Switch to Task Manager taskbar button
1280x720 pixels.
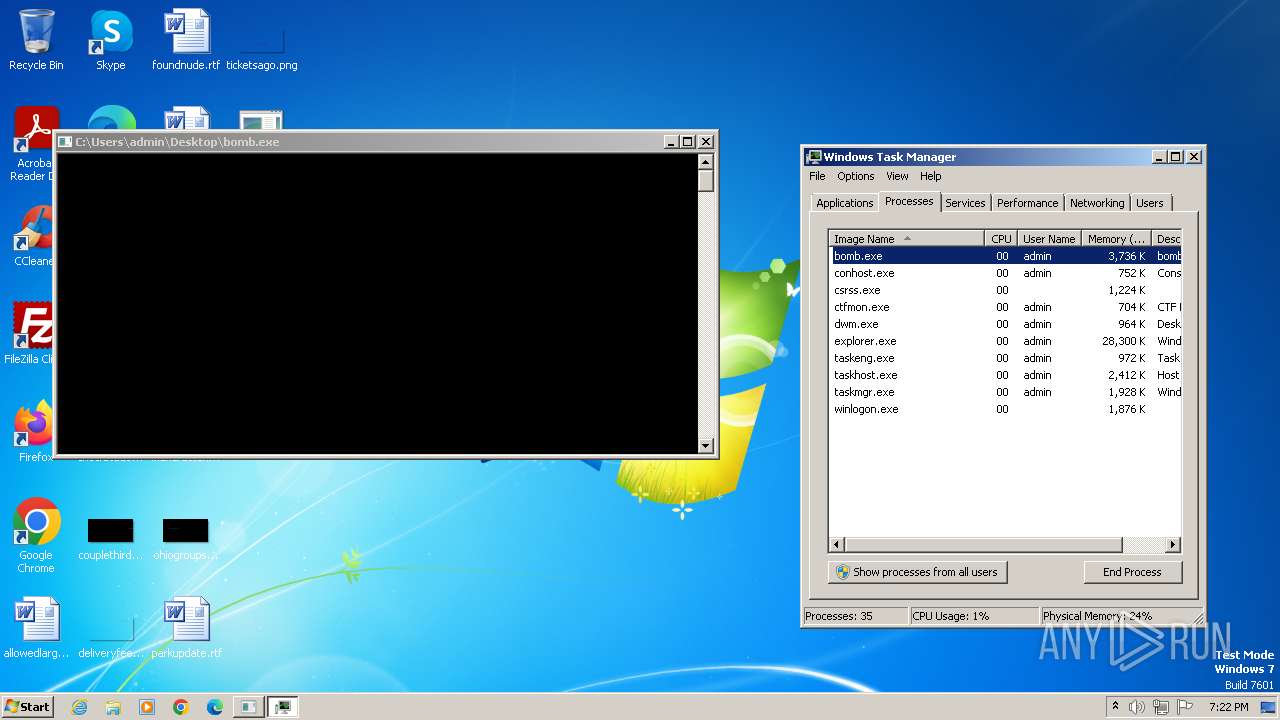pyautogui.click(x=283, y=707)
